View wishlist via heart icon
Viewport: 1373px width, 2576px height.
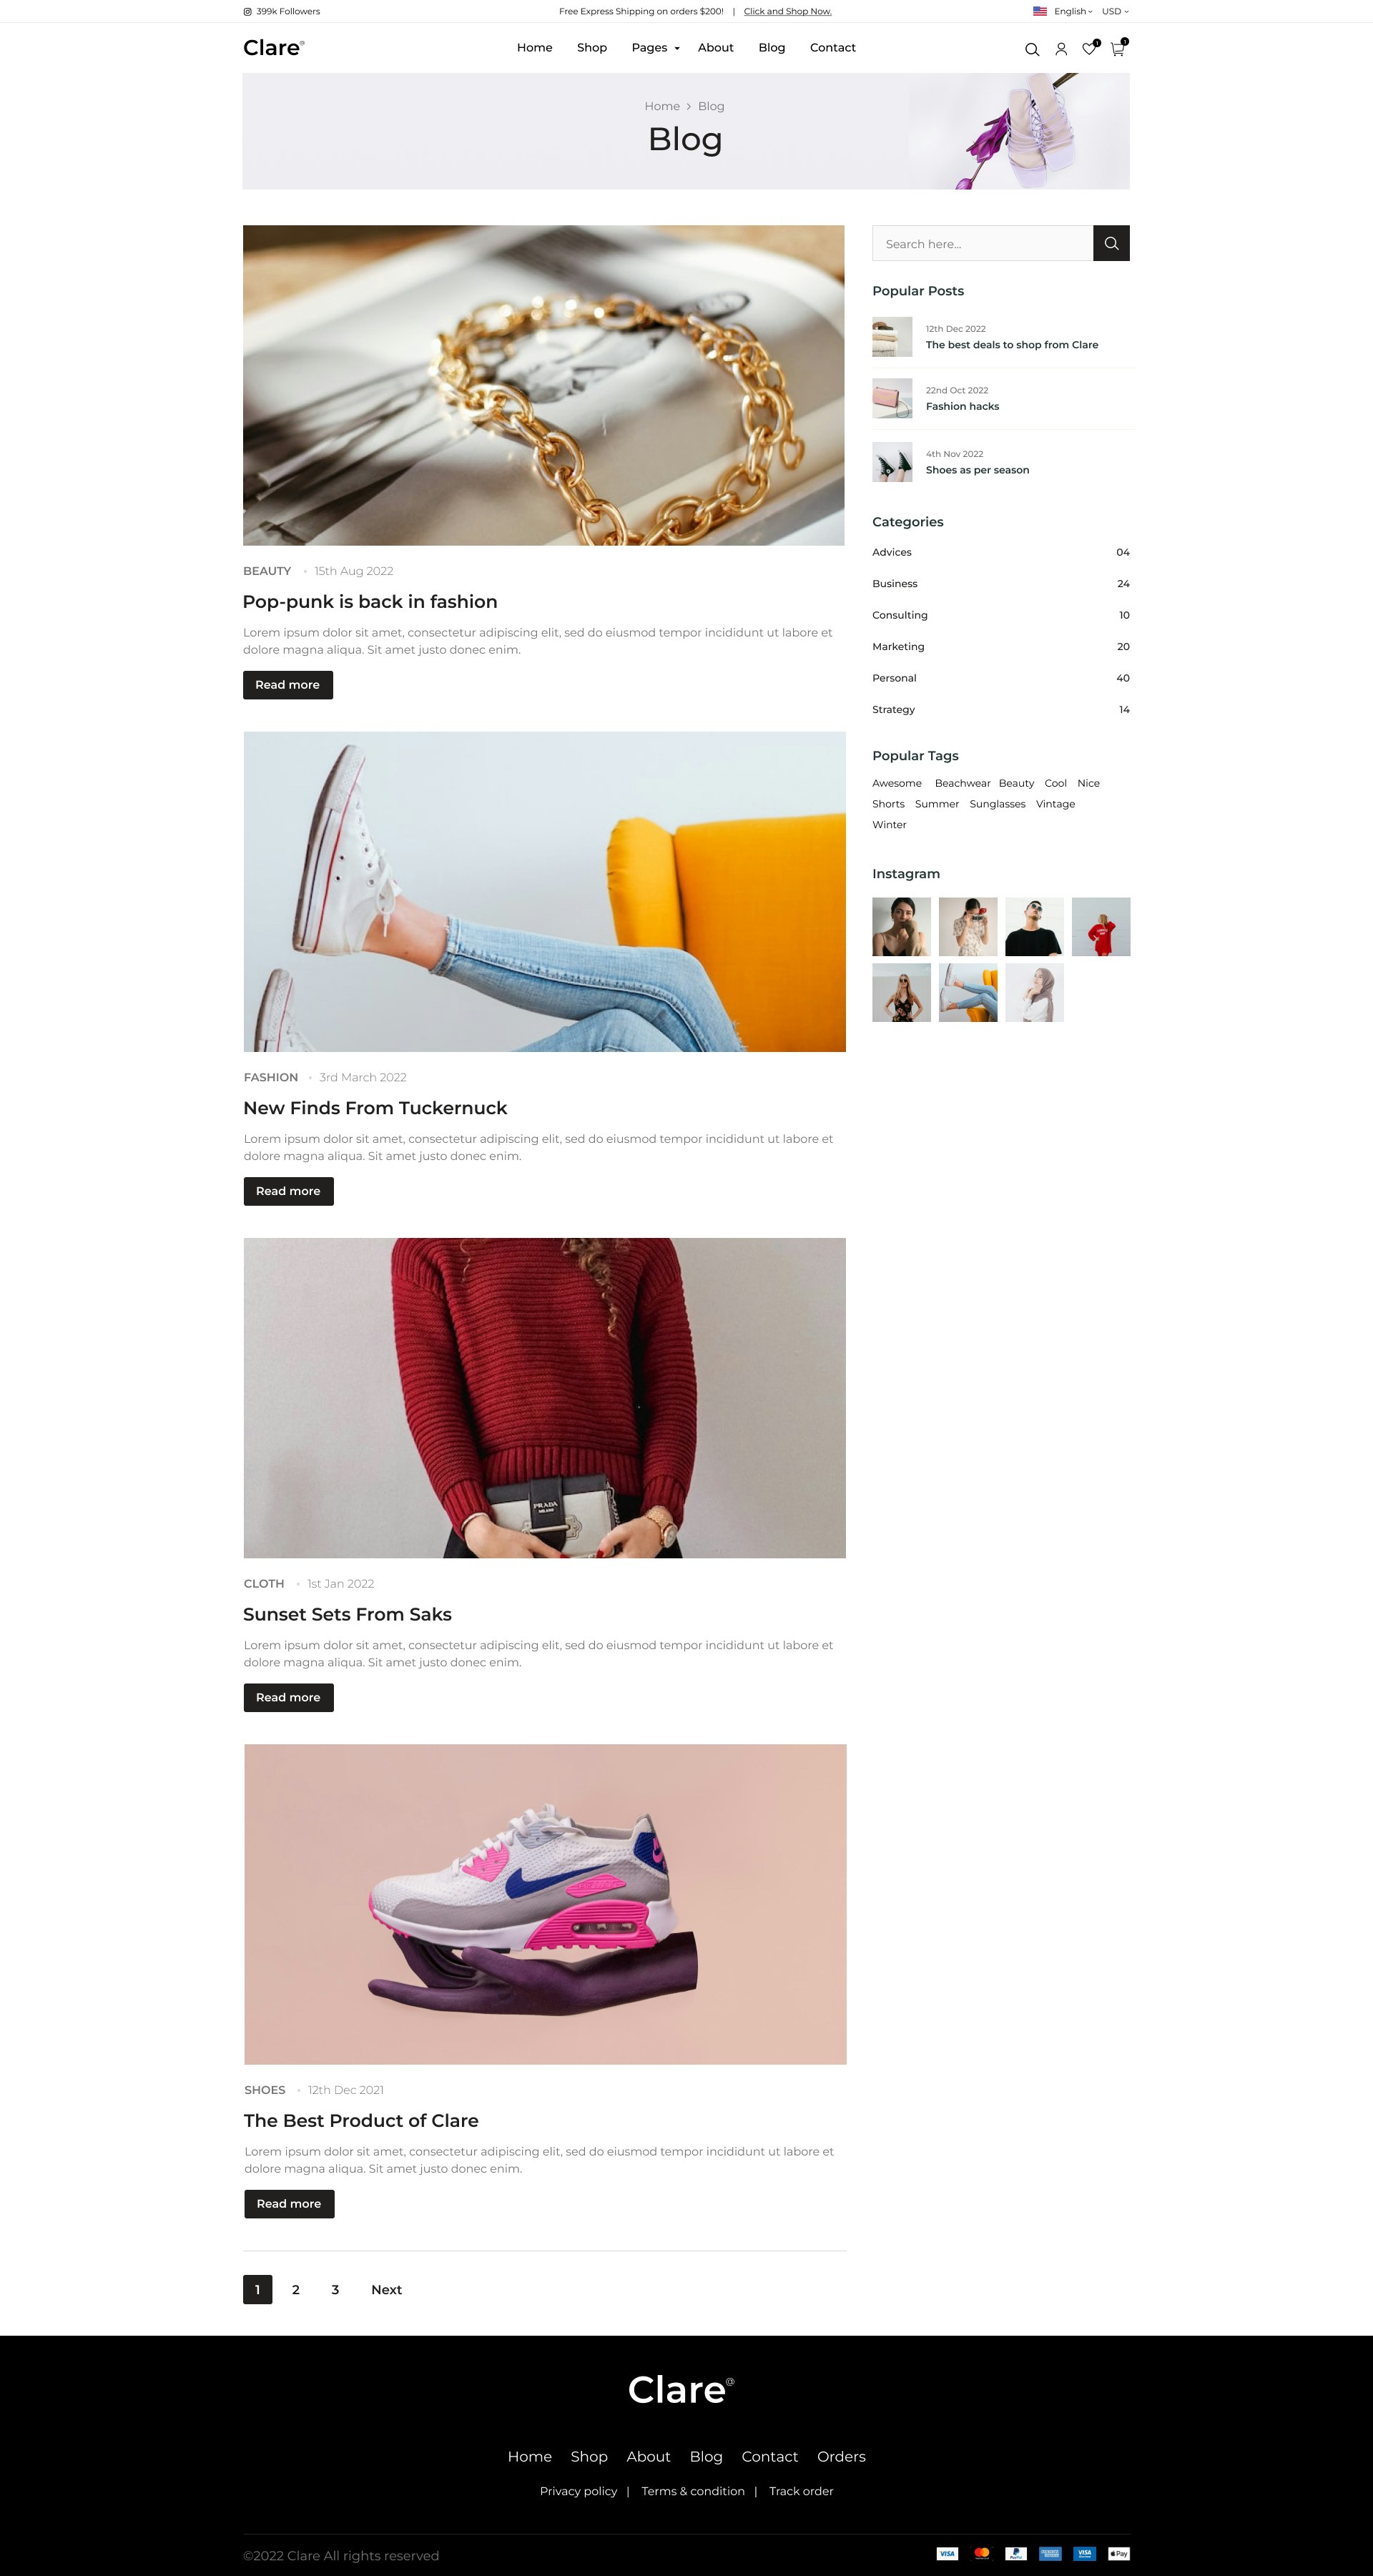pyautogui.click(x=1090, y=48)
